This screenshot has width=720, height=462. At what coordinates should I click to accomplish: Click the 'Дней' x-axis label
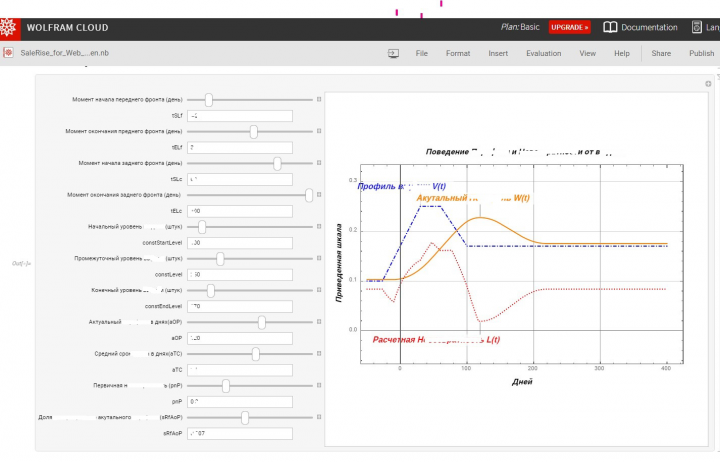click(x=522, y=382)
